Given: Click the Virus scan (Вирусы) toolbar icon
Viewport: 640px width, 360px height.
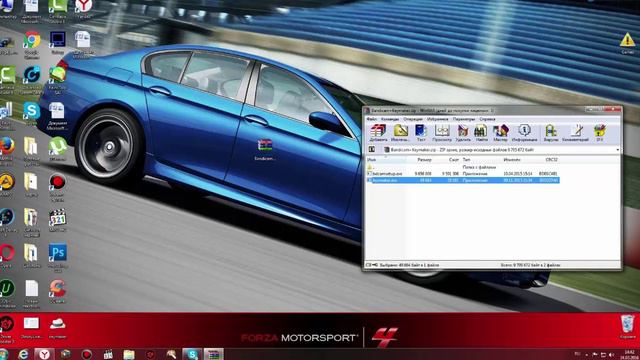Looking at the screenshot, I should click(x=551, y=133).
